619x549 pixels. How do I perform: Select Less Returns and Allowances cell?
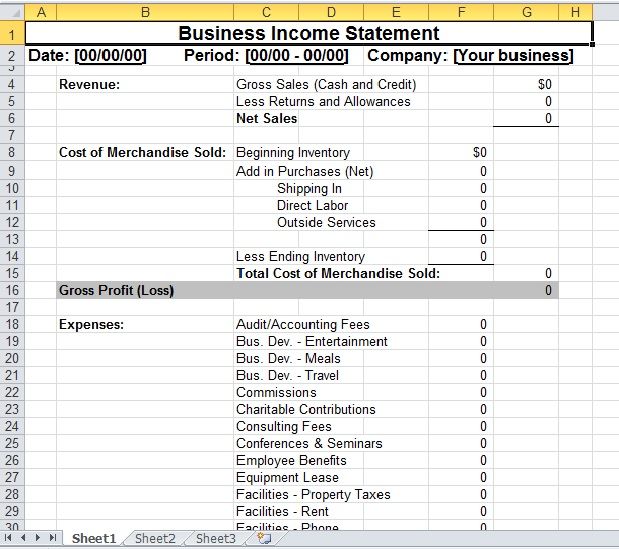(x=323, y=101)
